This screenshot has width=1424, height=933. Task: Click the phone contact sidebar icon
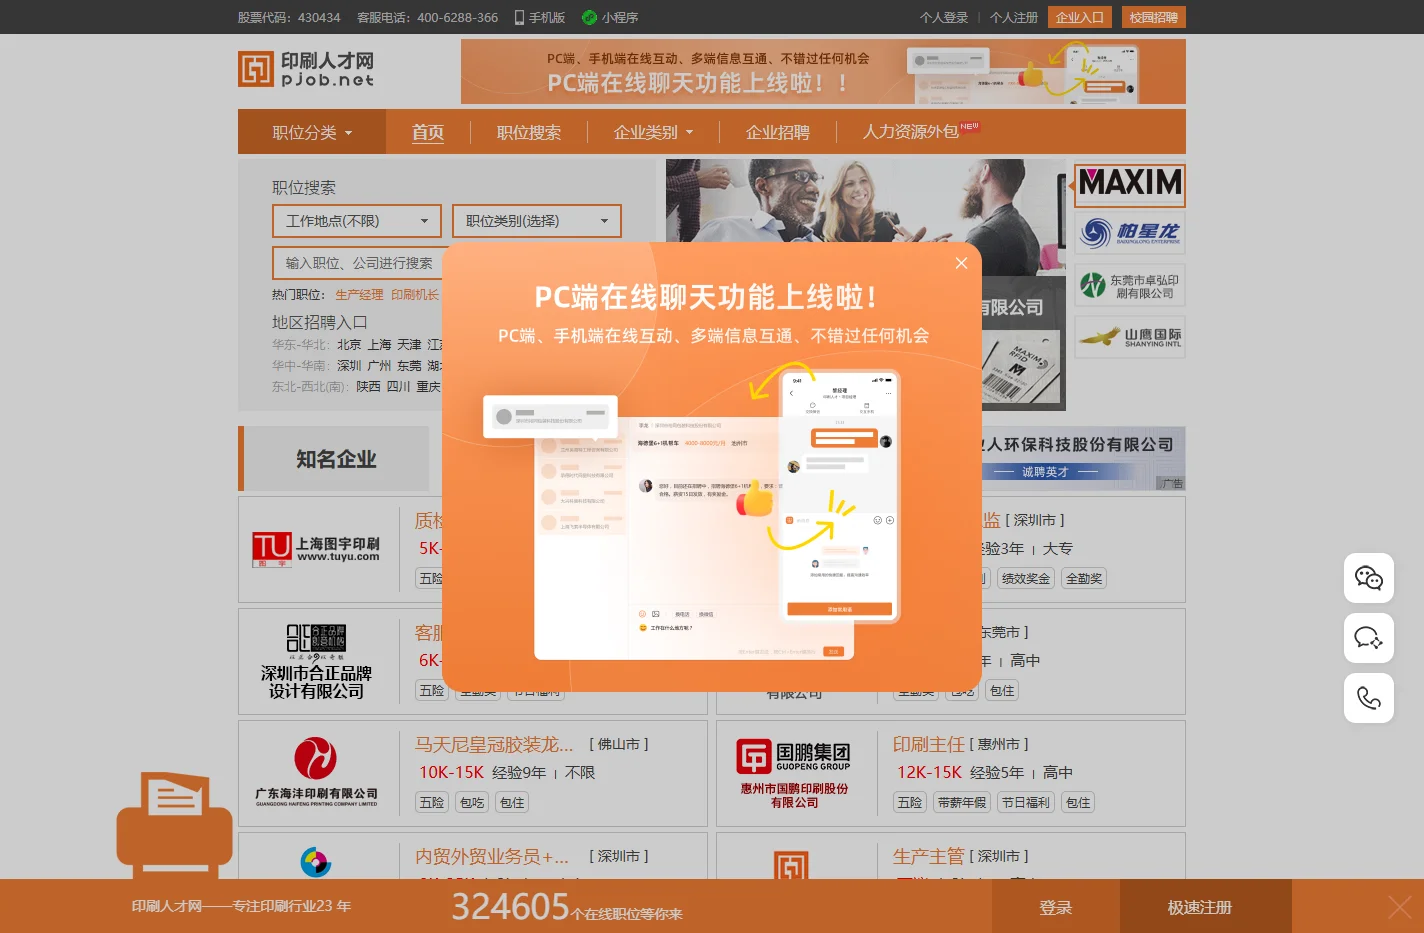coord(1369,698)
